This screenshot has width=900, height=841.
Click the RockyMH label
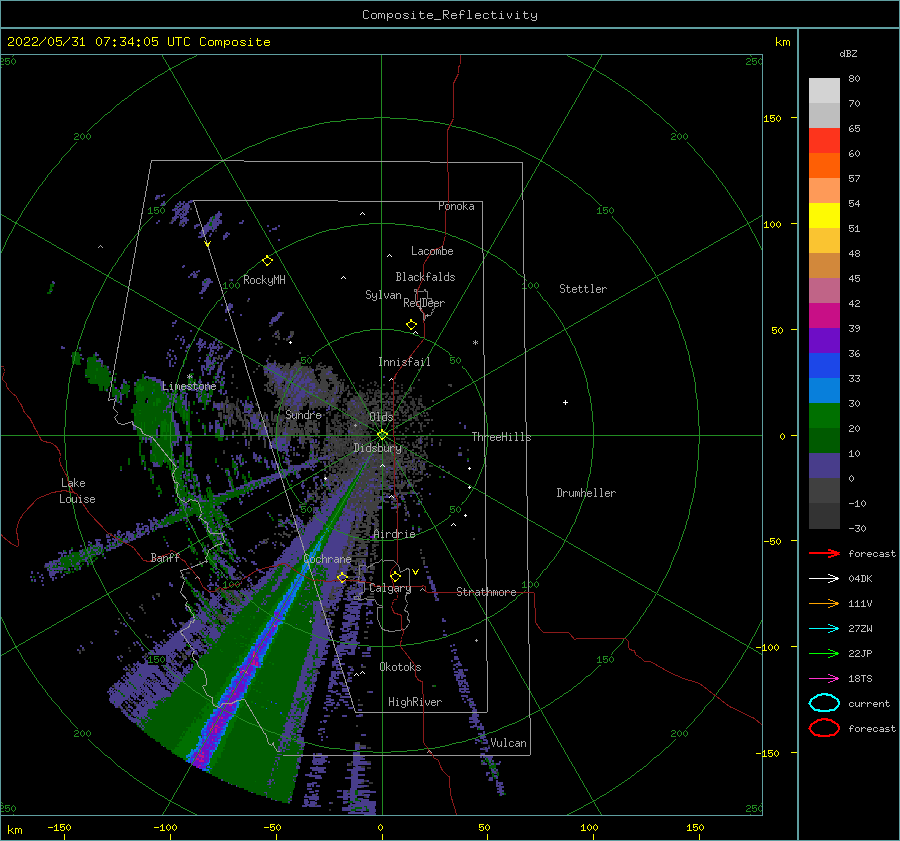tap(264, 280)
